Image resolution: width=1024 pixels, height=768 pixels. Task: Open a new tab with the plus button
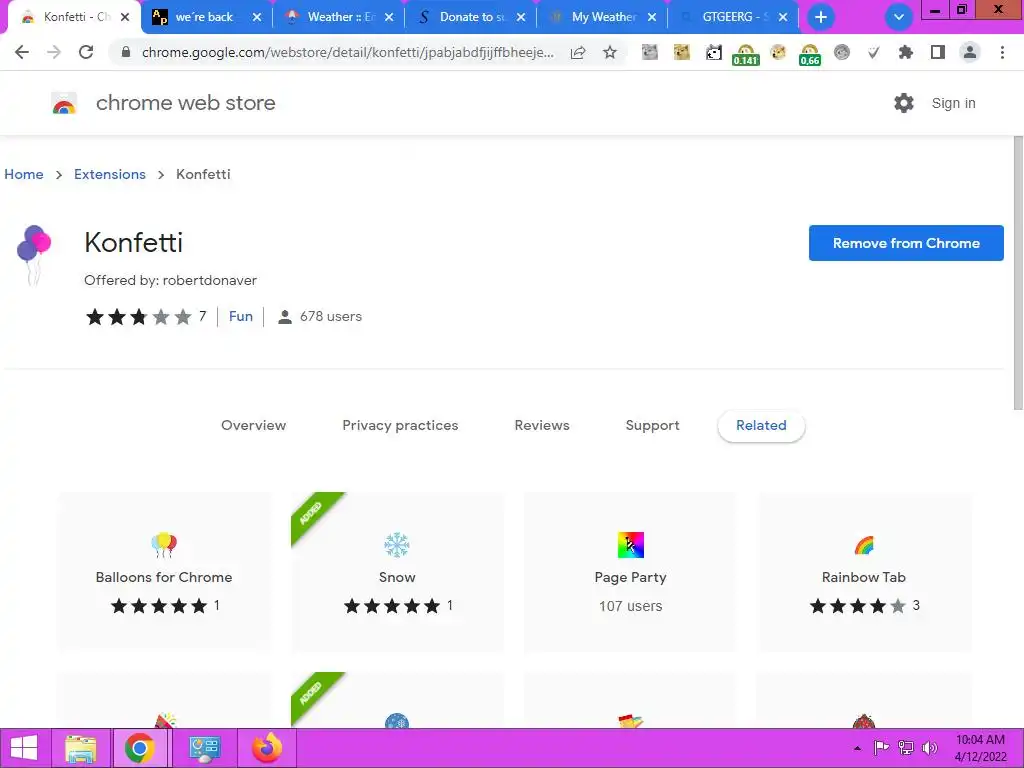point(821,17)
